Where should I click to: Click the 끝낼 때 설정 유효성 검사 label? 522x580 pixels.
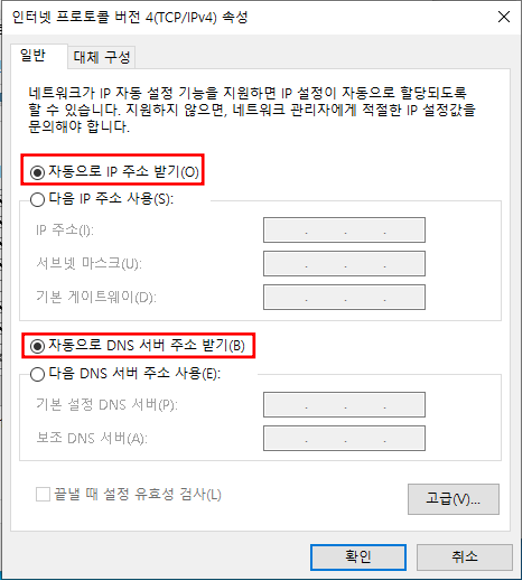tap(138, 494)
